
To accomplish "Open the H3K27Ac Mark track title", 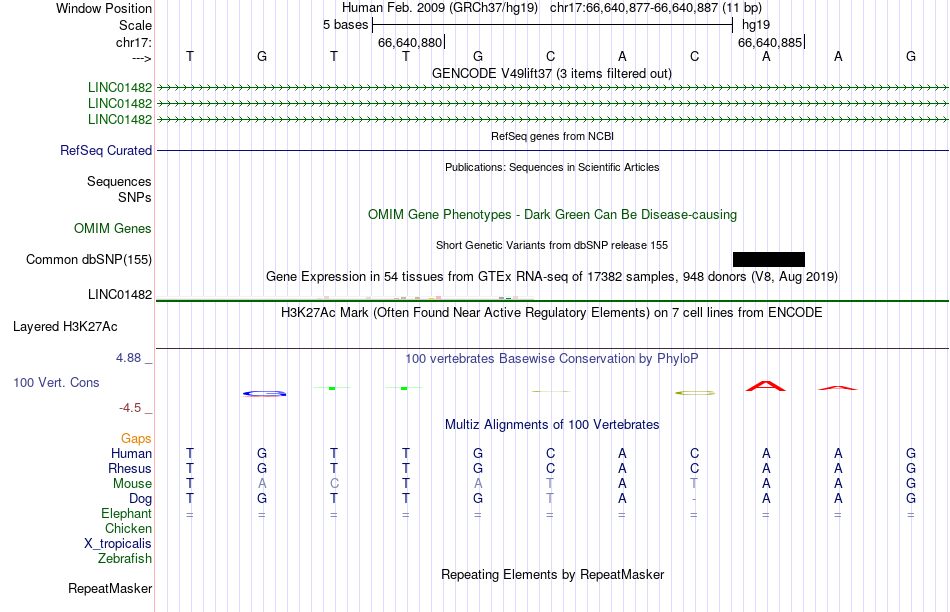I will coord(552,313).
